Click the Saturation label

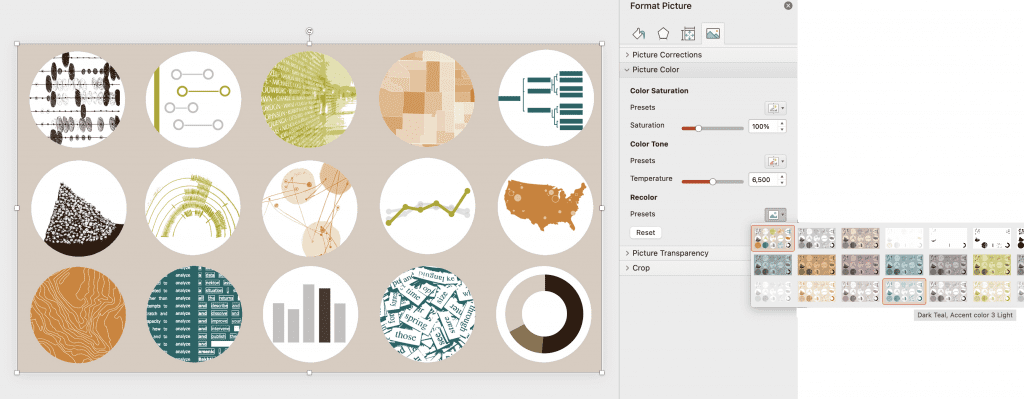[647, 125]
